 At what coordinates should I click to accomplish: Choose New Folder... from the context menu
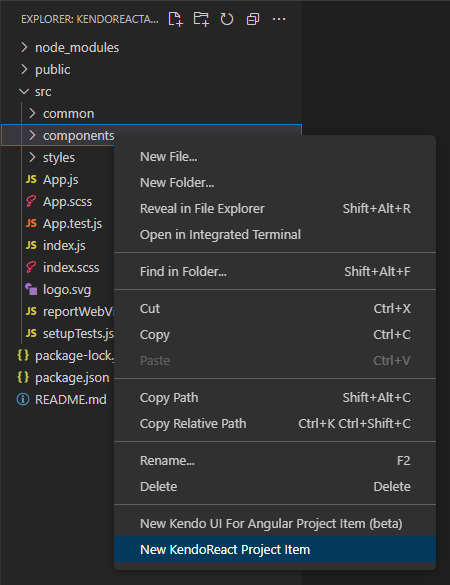275,182
